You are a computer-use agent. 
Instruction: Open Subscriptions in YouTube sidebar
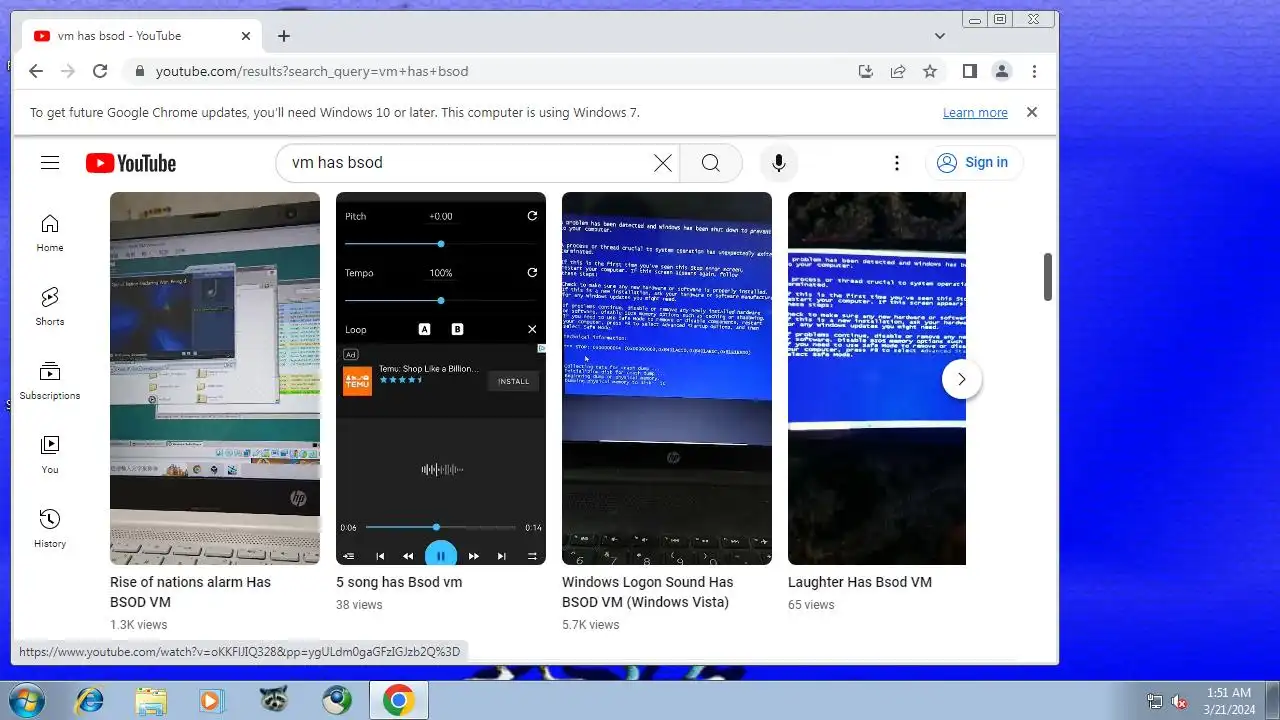pos(50,381)
